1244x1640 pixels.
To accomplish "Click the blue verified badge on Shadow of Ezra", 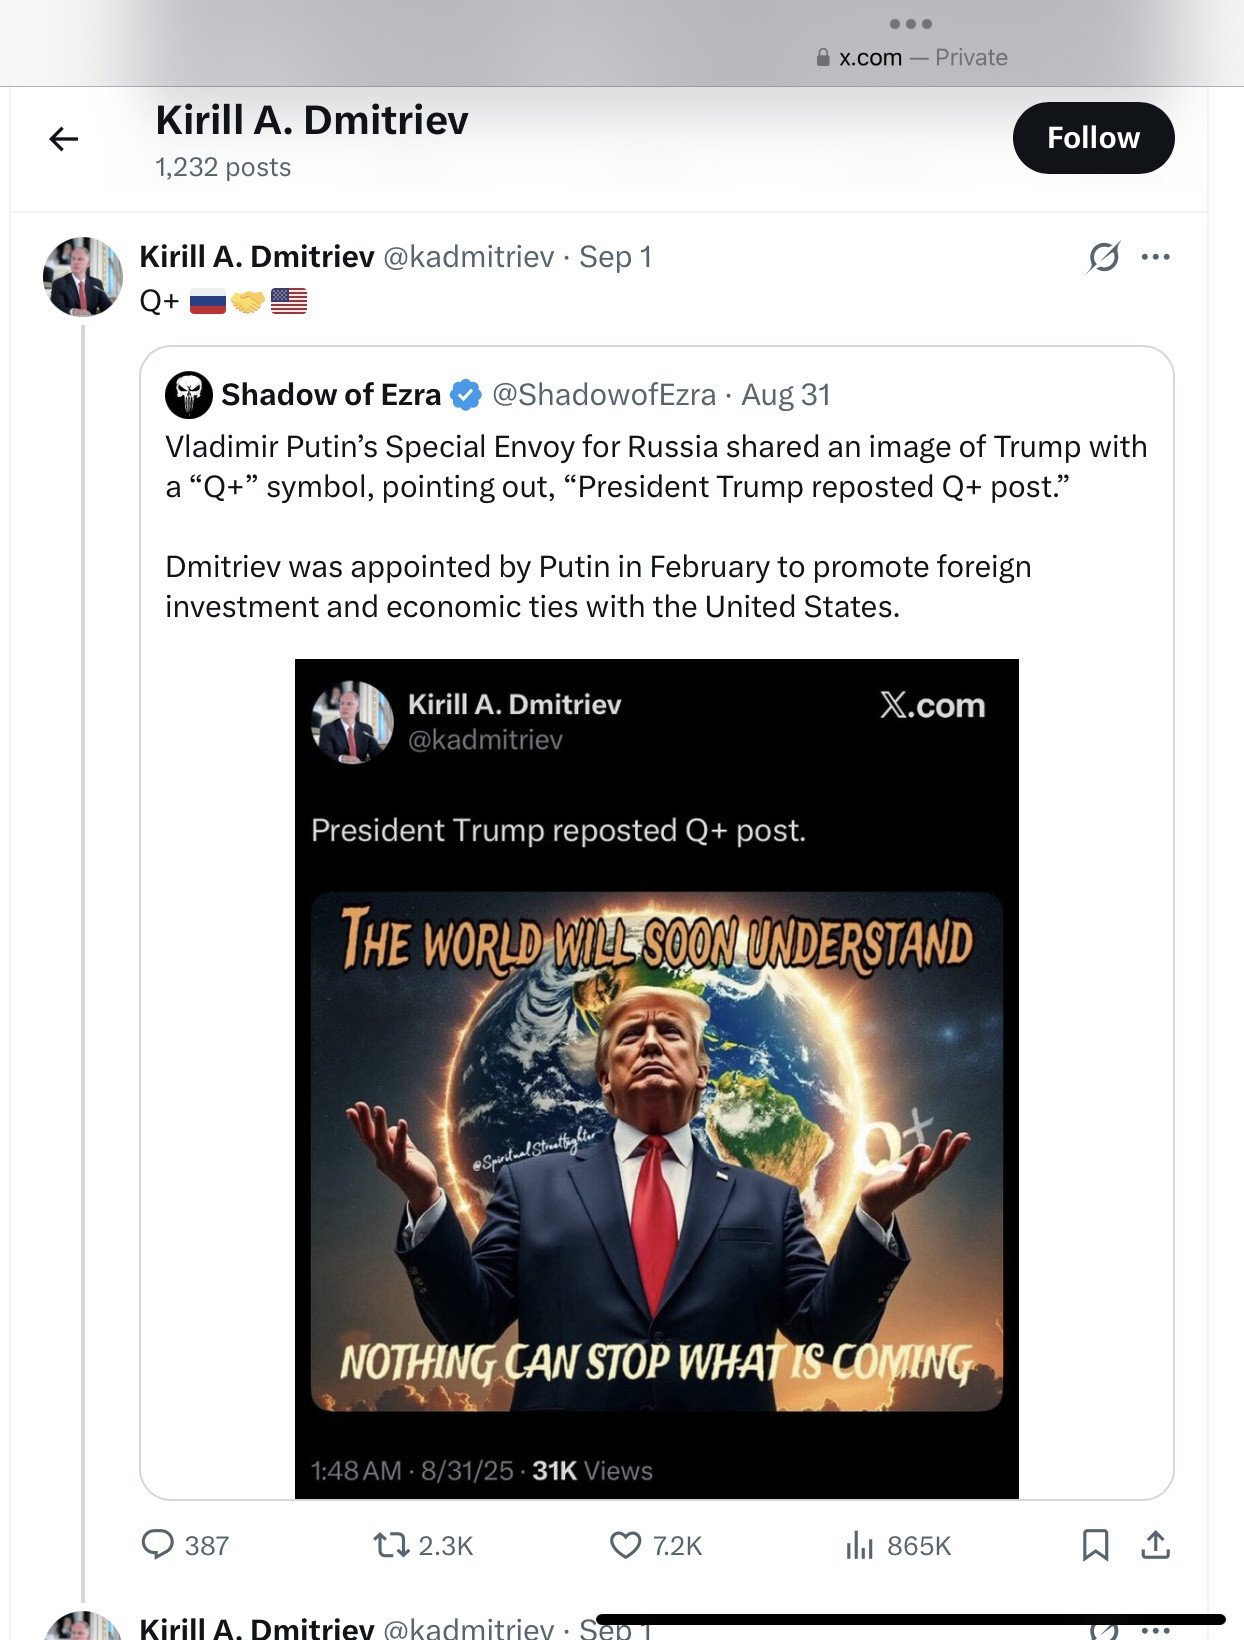I will click(466, 395).
